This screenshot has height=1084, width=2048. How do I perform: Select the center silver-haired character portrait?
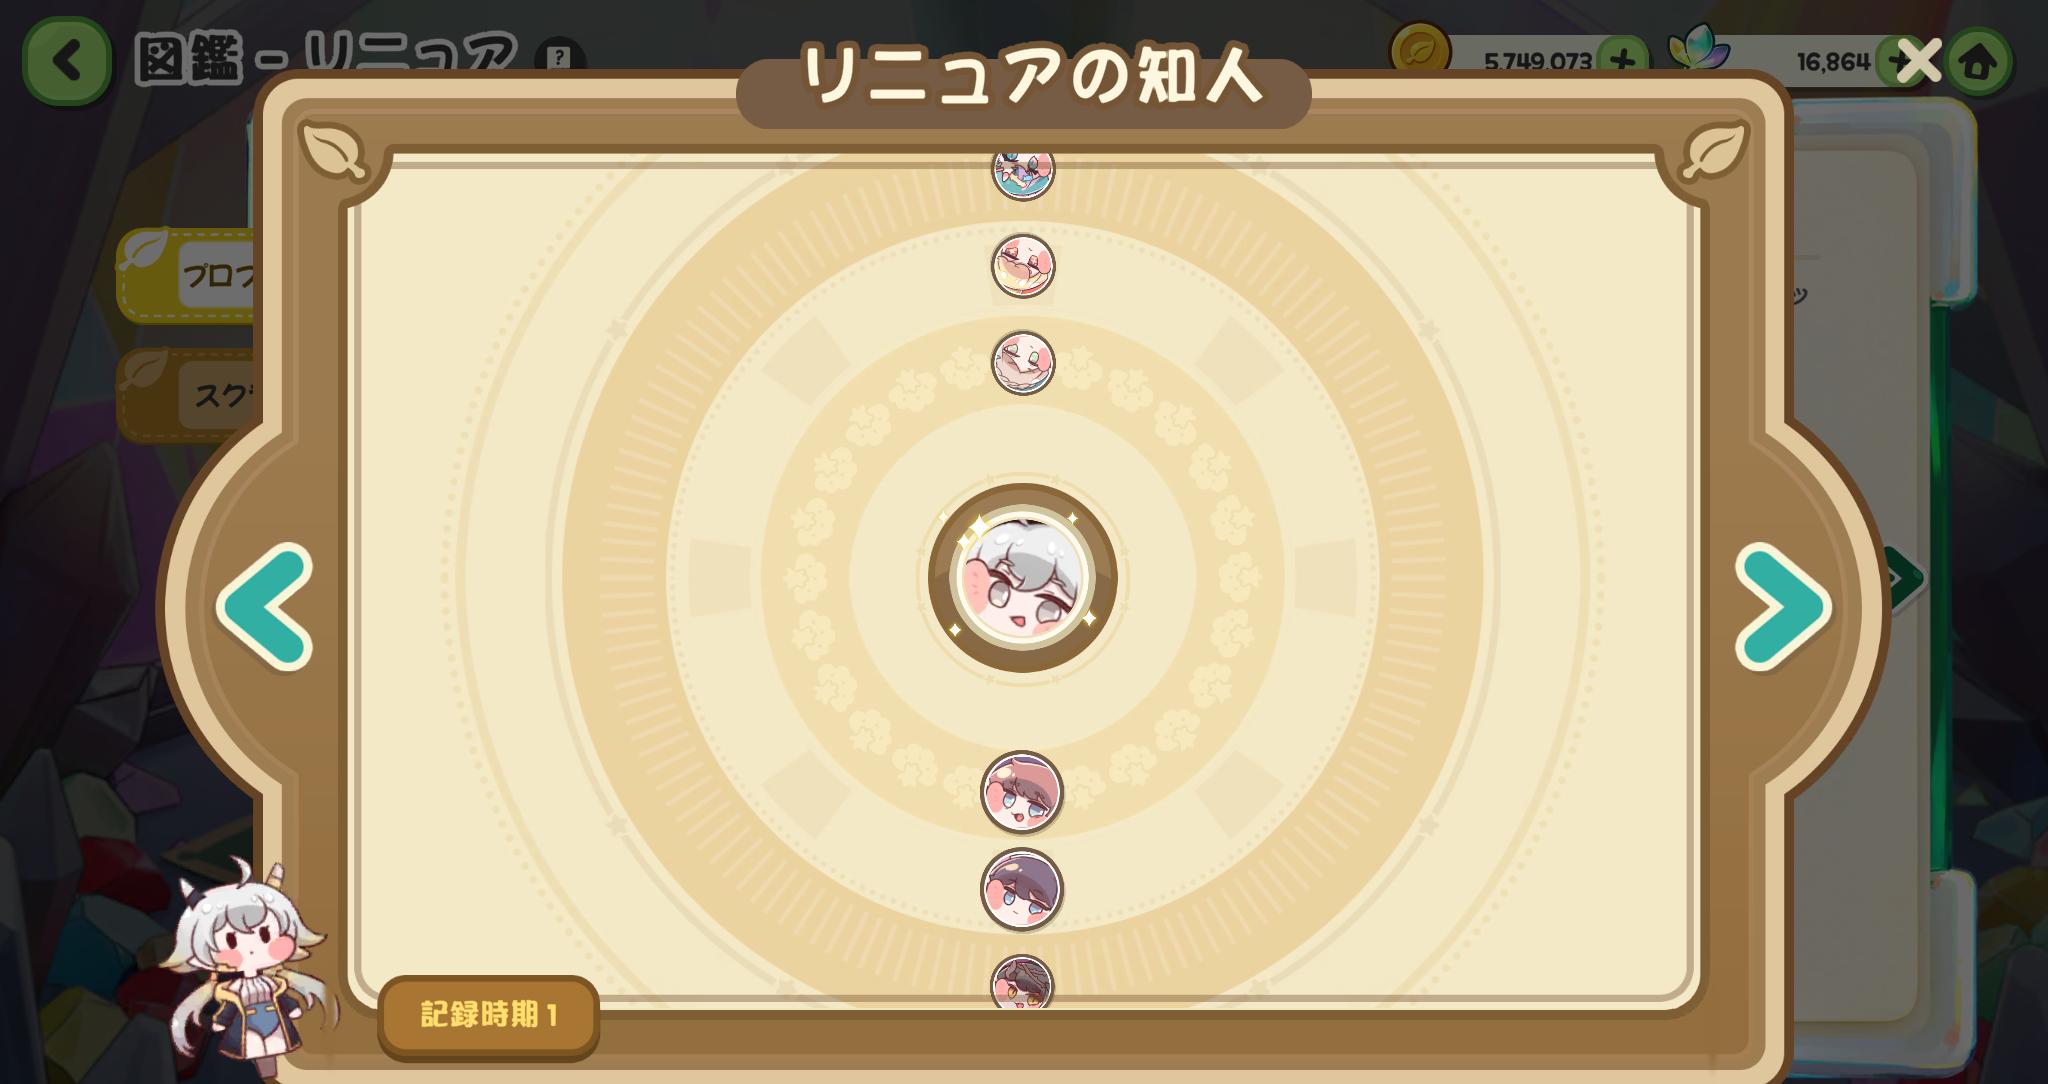point(1022,578)
